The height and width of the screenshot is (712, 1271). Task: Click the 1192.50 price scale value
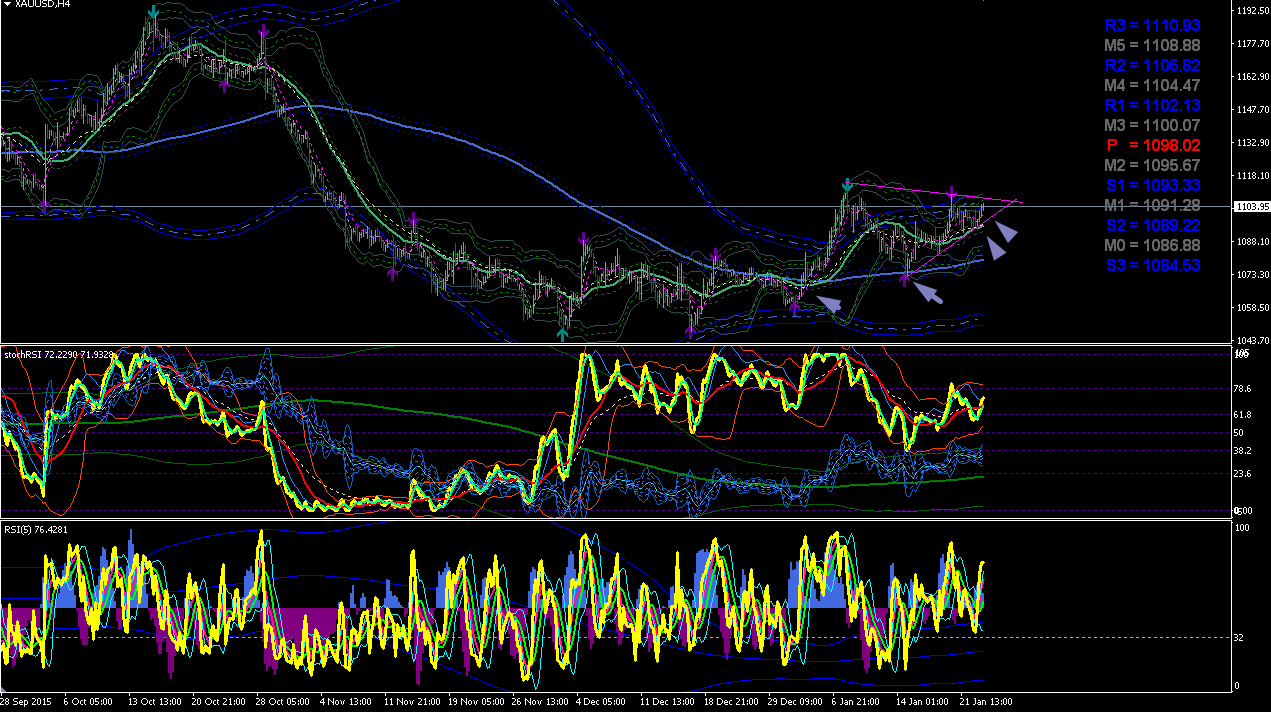tap(1251, 11)
